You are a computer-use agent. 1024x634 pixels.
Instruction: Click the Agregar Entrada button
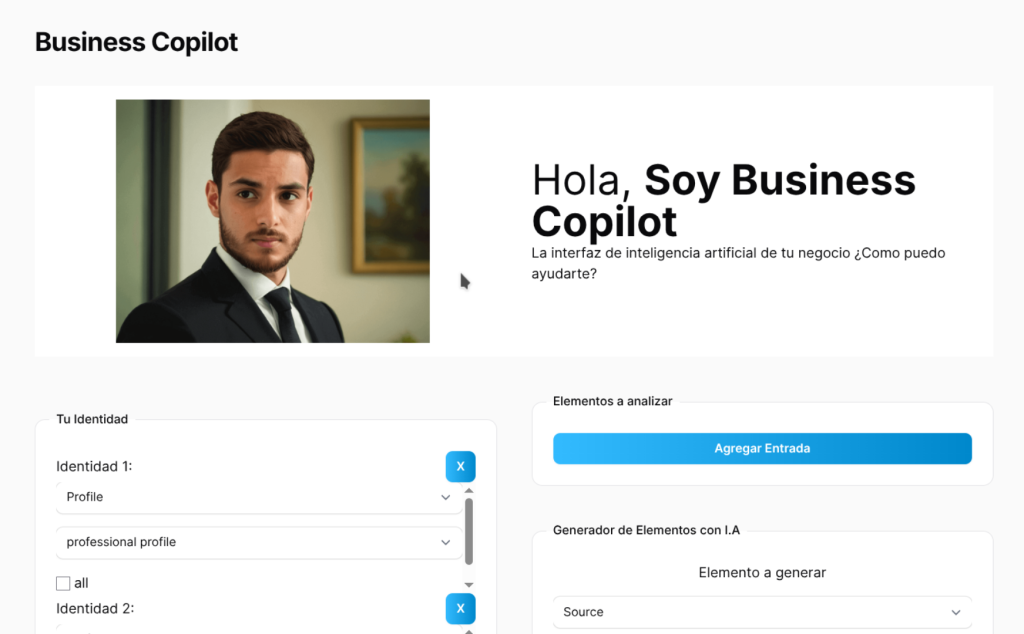coord(762,449)
